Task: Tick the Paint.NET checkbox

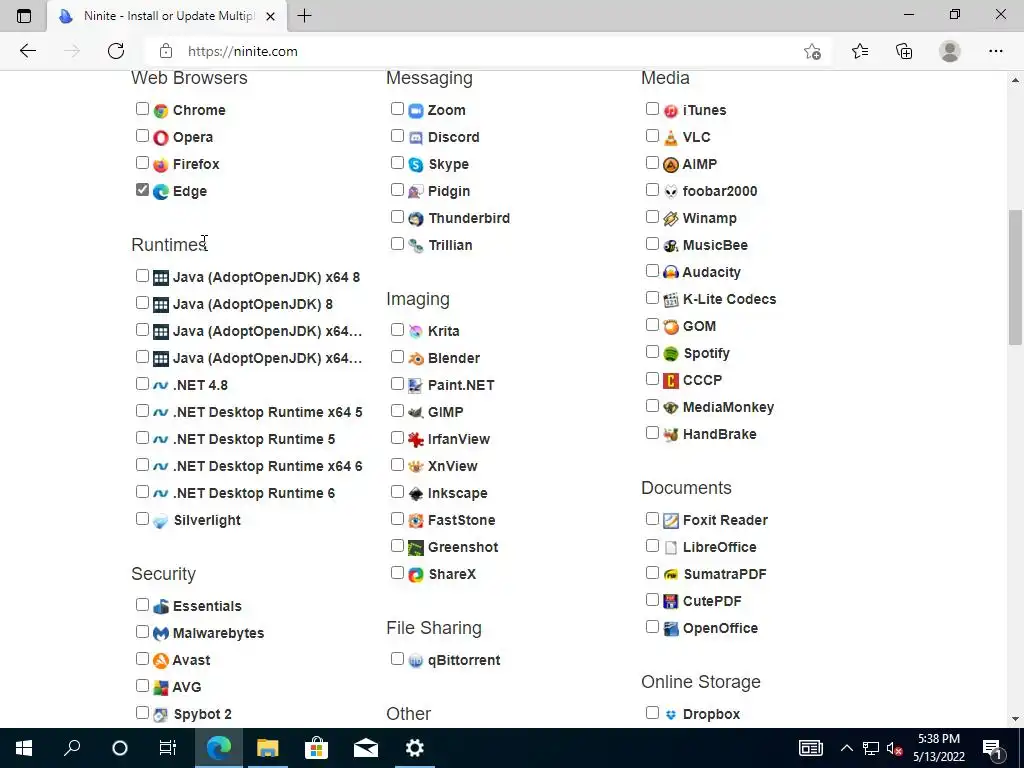Action: [397, 383]
